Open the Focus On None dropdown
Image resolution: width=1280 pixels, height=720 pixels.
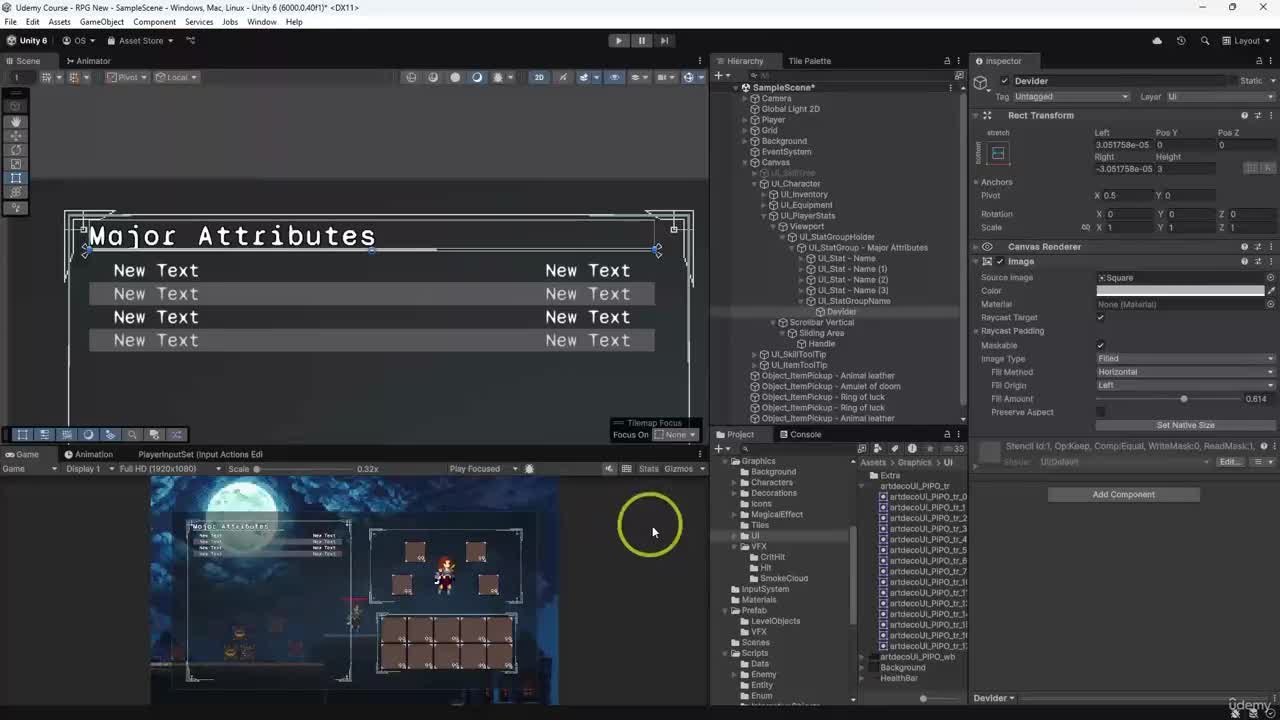tap(675, 435)
